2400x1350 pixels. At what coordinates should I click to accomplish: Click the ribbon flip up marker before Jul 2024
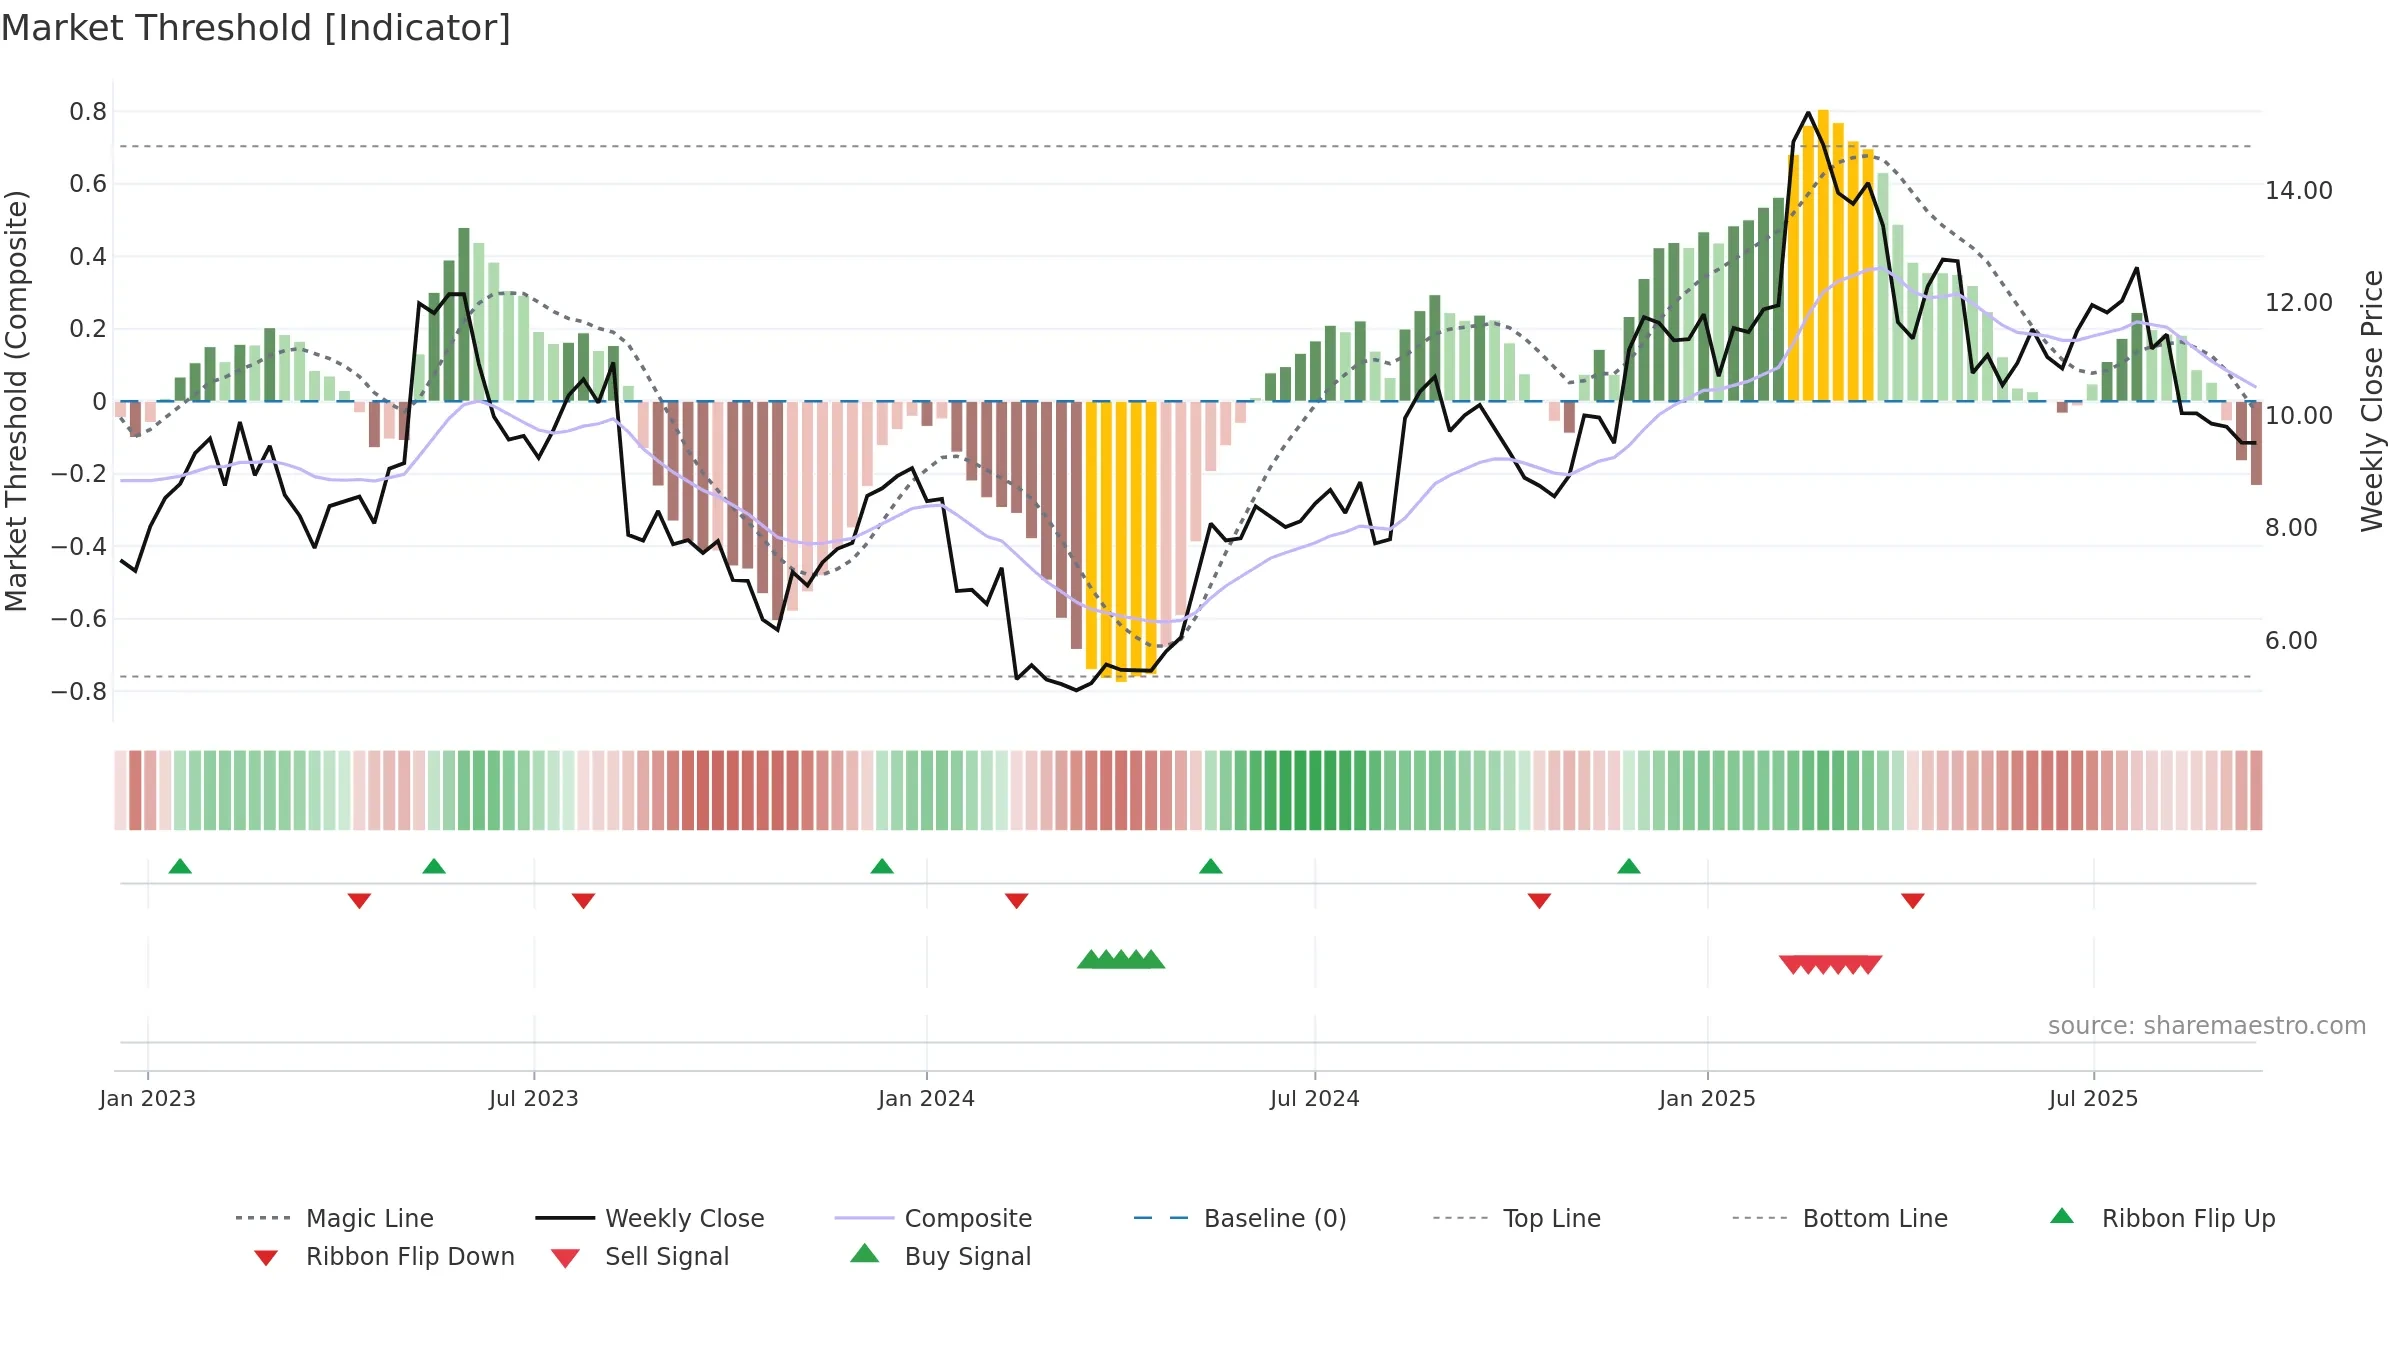coord(1211,866)
